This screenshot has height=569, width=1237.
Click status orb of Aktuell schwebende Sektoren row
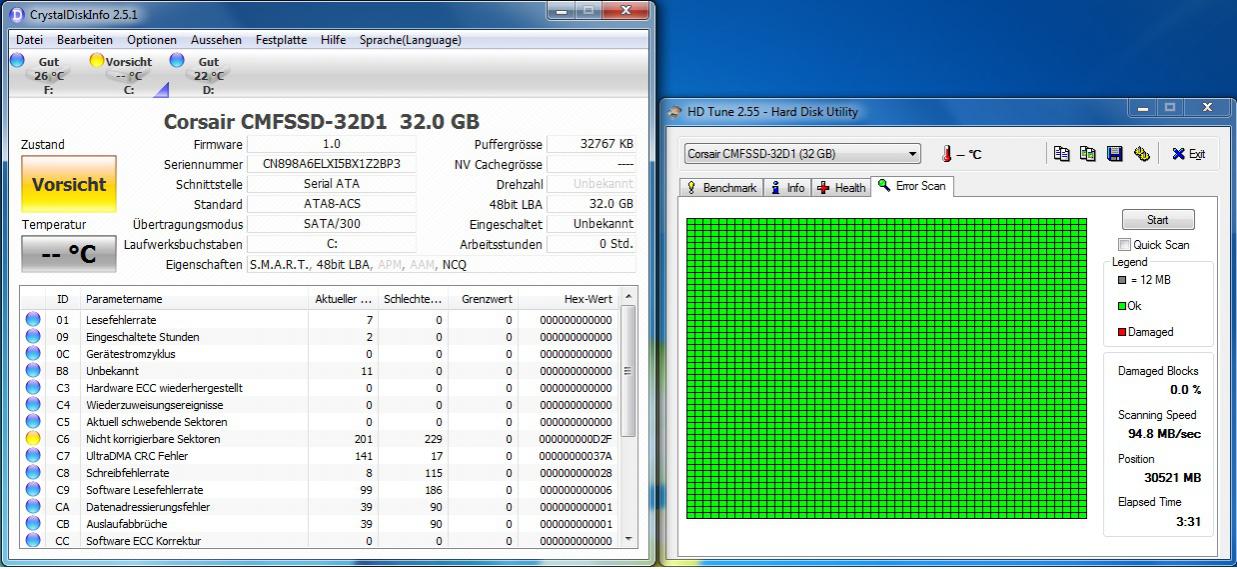click(33, 422)
